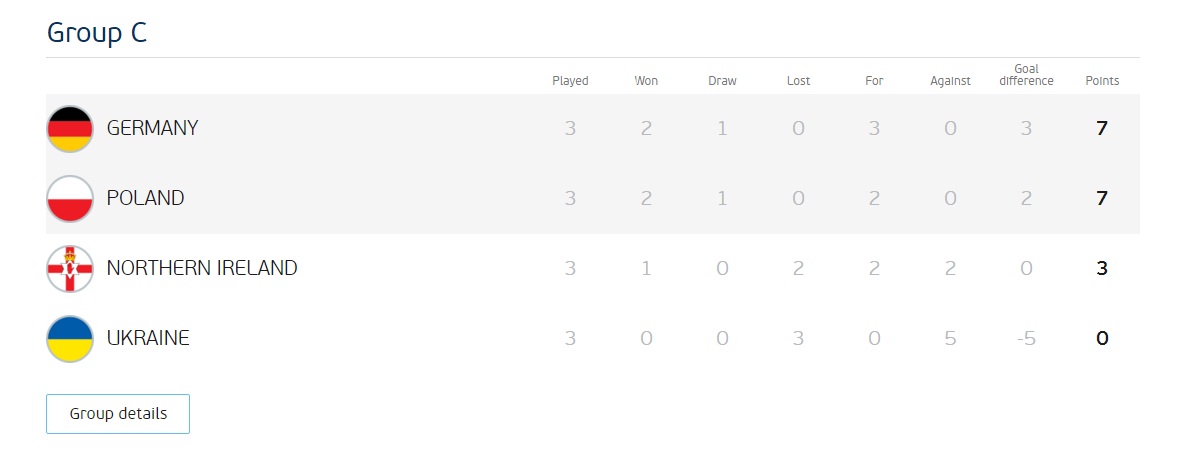Click the Germany flag icon
Image resolution: width=1186 pixels, height=473 pixels.
[70, 128]
